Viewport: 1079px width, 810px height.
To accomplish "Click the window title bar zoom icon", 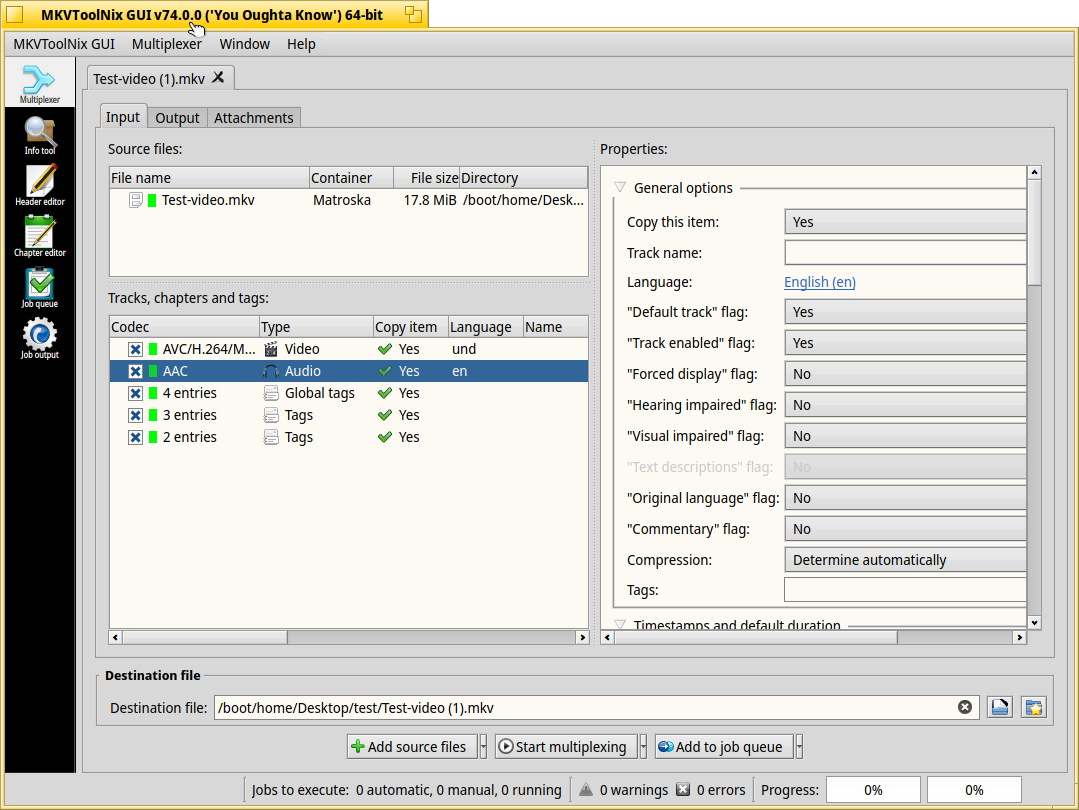I will click(x=413, y=14).
